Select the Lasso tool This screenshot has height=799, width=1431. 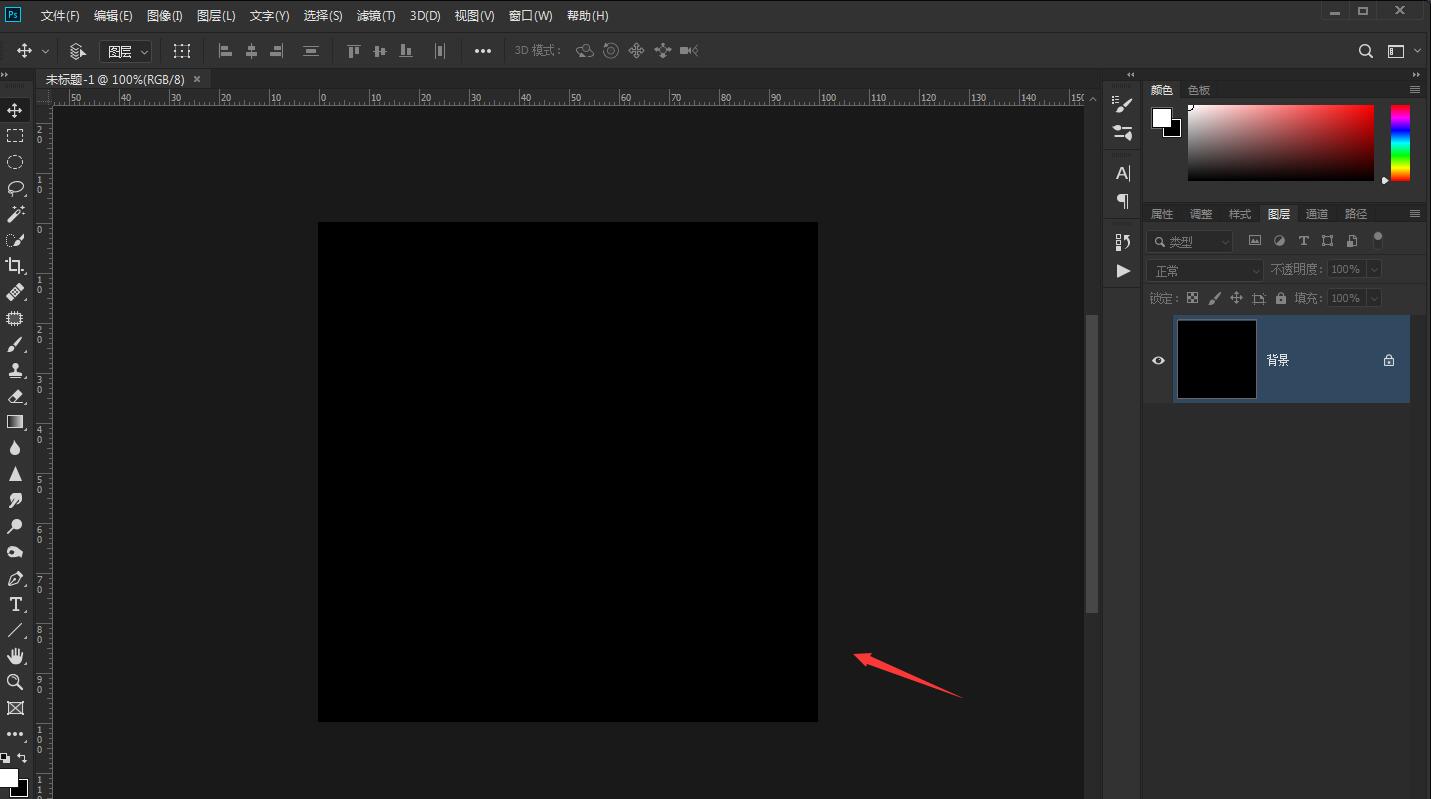15,188
